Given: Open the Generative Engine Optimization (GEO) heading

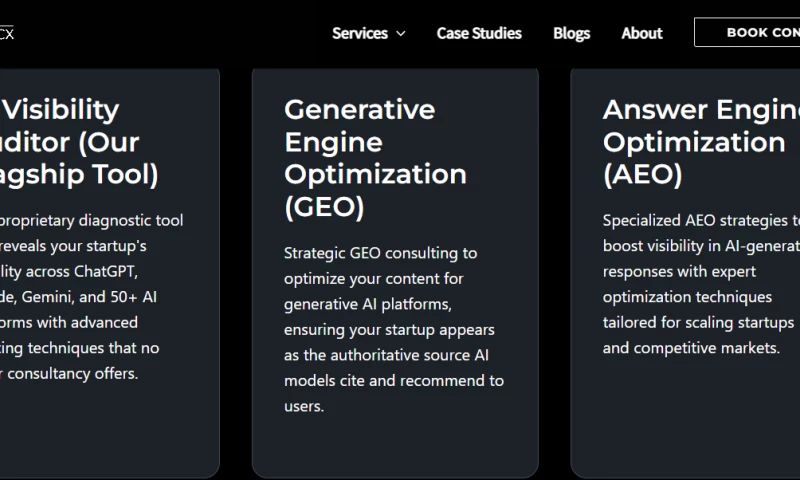Looking at the screenshot, I should [375, 158].
